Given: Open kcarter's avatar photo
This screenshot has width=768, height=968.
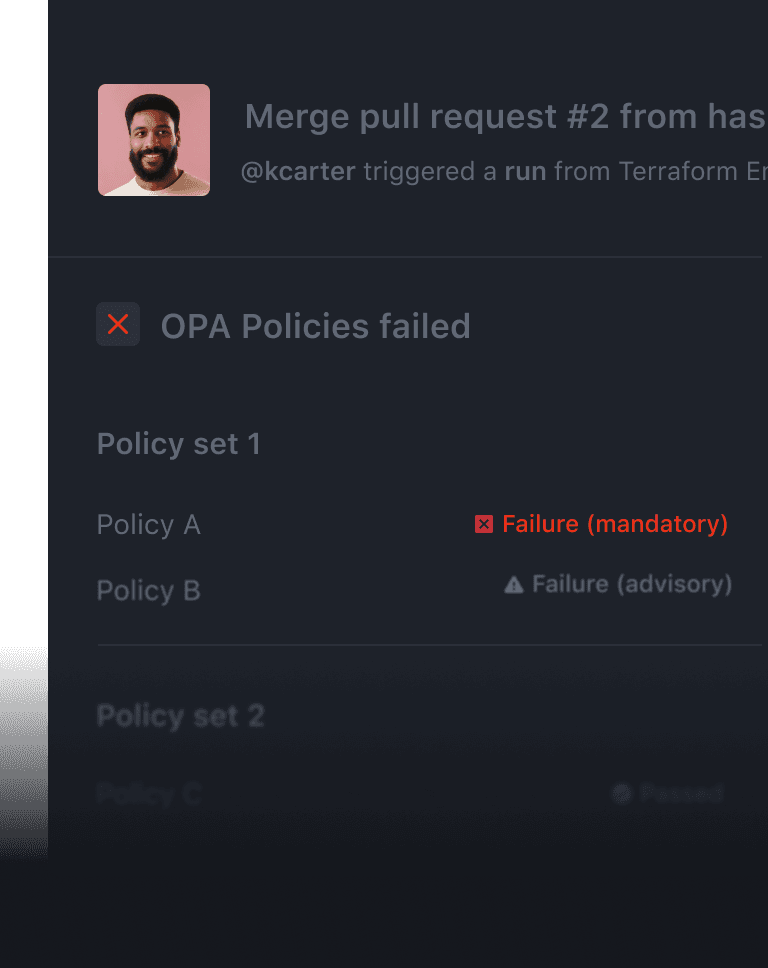Looking at the screenshot, I should [x=154, y=140].
